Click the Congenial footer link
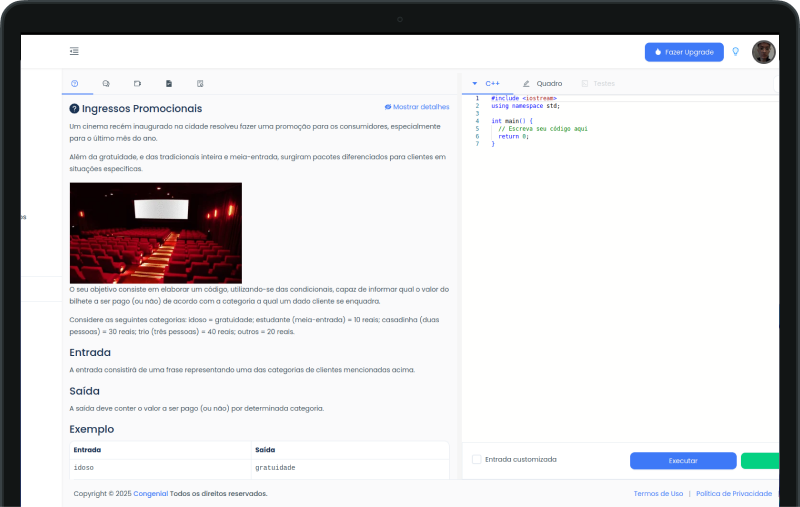The image size is (800, 507). 150,493
